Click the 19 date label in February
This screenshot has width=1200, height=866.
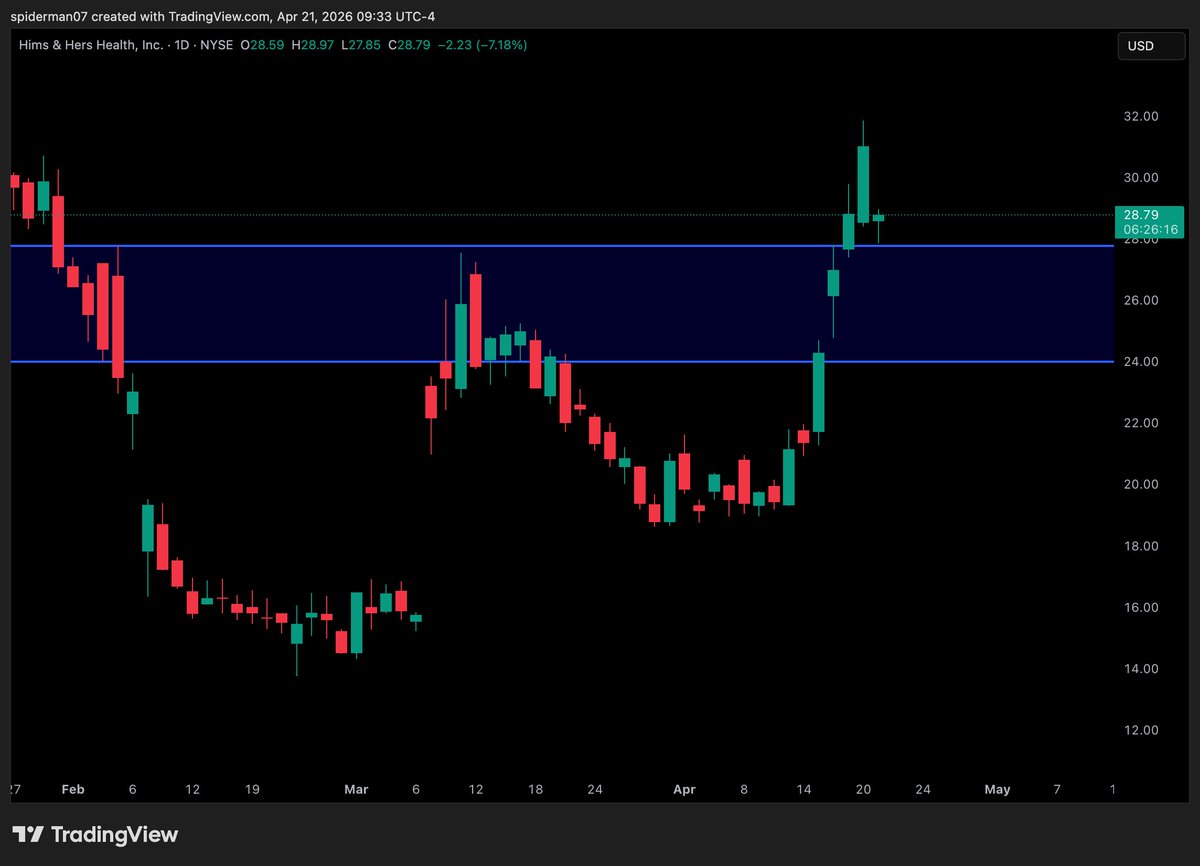click(252, 789)
